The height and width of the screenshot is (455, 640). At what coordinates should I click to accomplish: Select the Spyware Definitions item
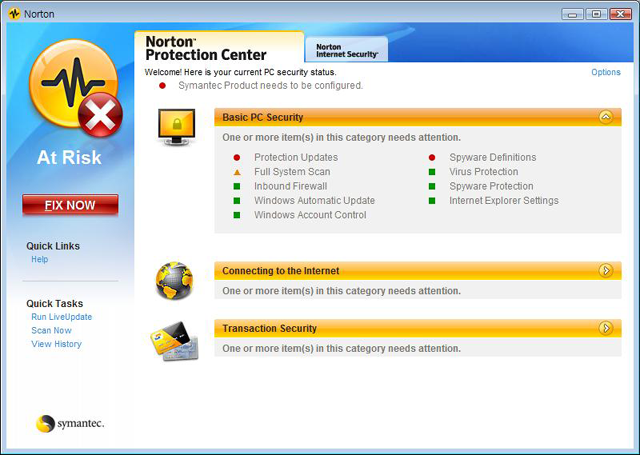(x=493, y=158)
